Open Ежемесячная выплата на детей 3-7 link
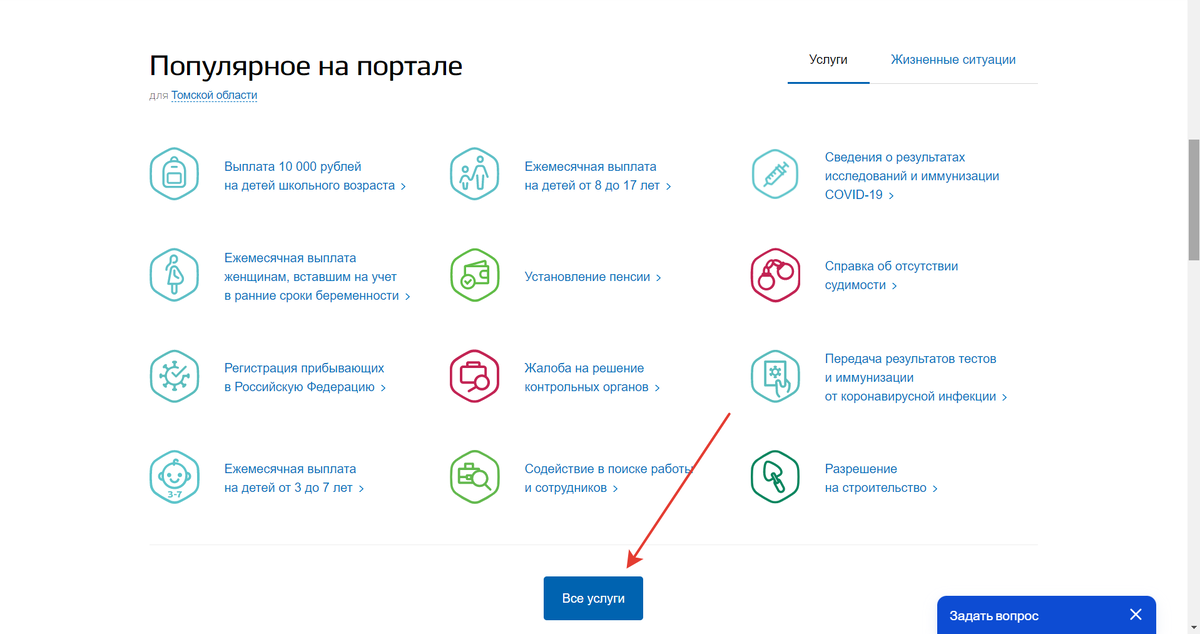Image resolution: width=1200 pixels, height=634 pixels. [x=294, y=479]
